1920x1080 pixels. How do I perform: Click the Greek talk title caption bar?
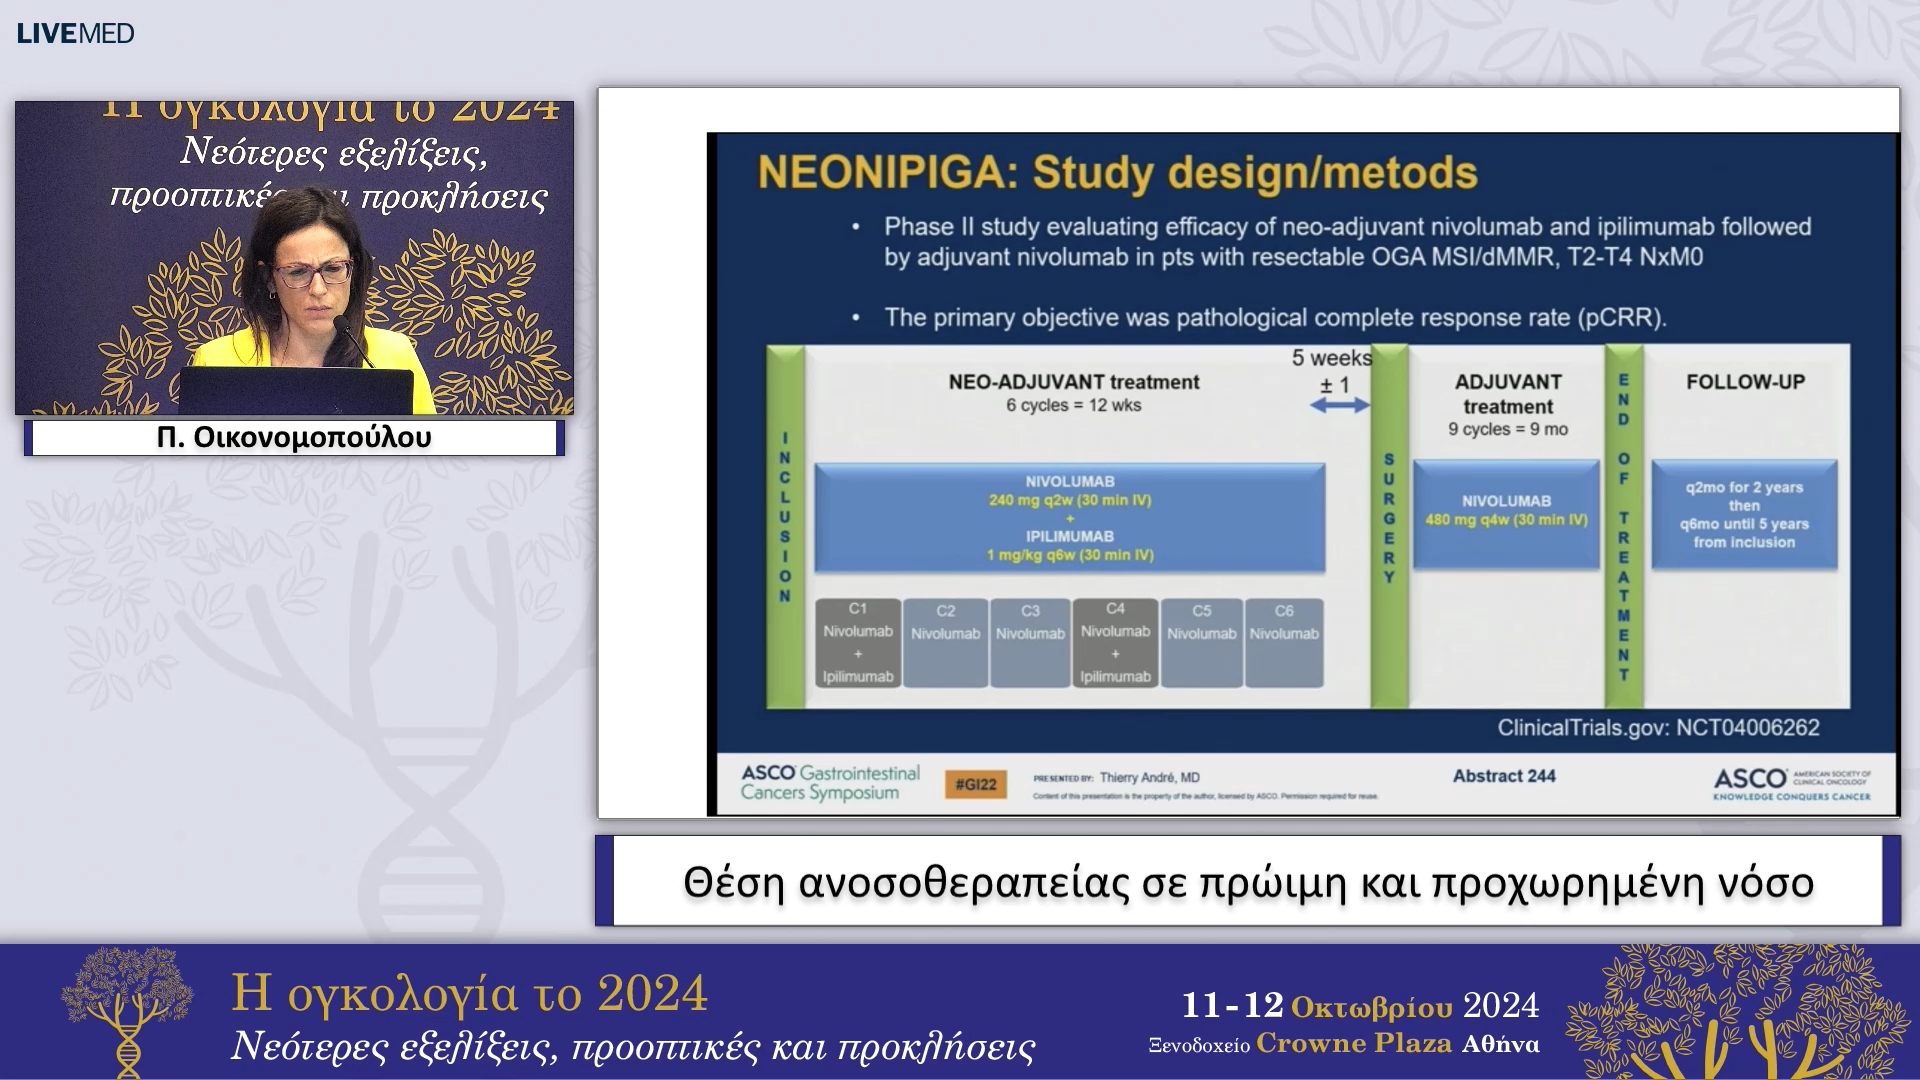1247,882
